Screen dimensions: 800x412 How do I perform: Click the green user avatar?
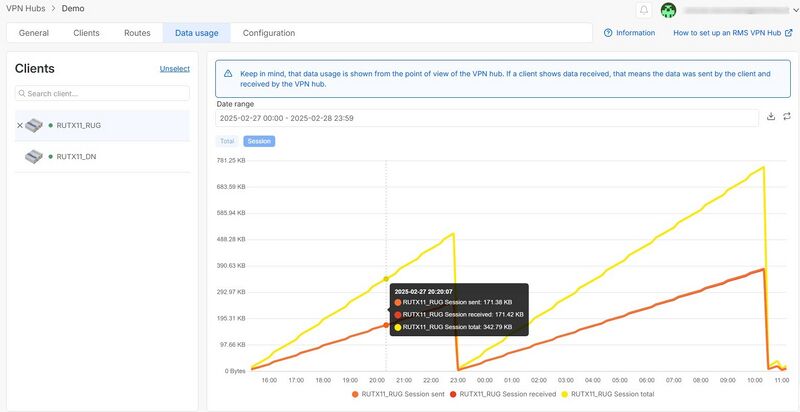[x=668, y=10]
